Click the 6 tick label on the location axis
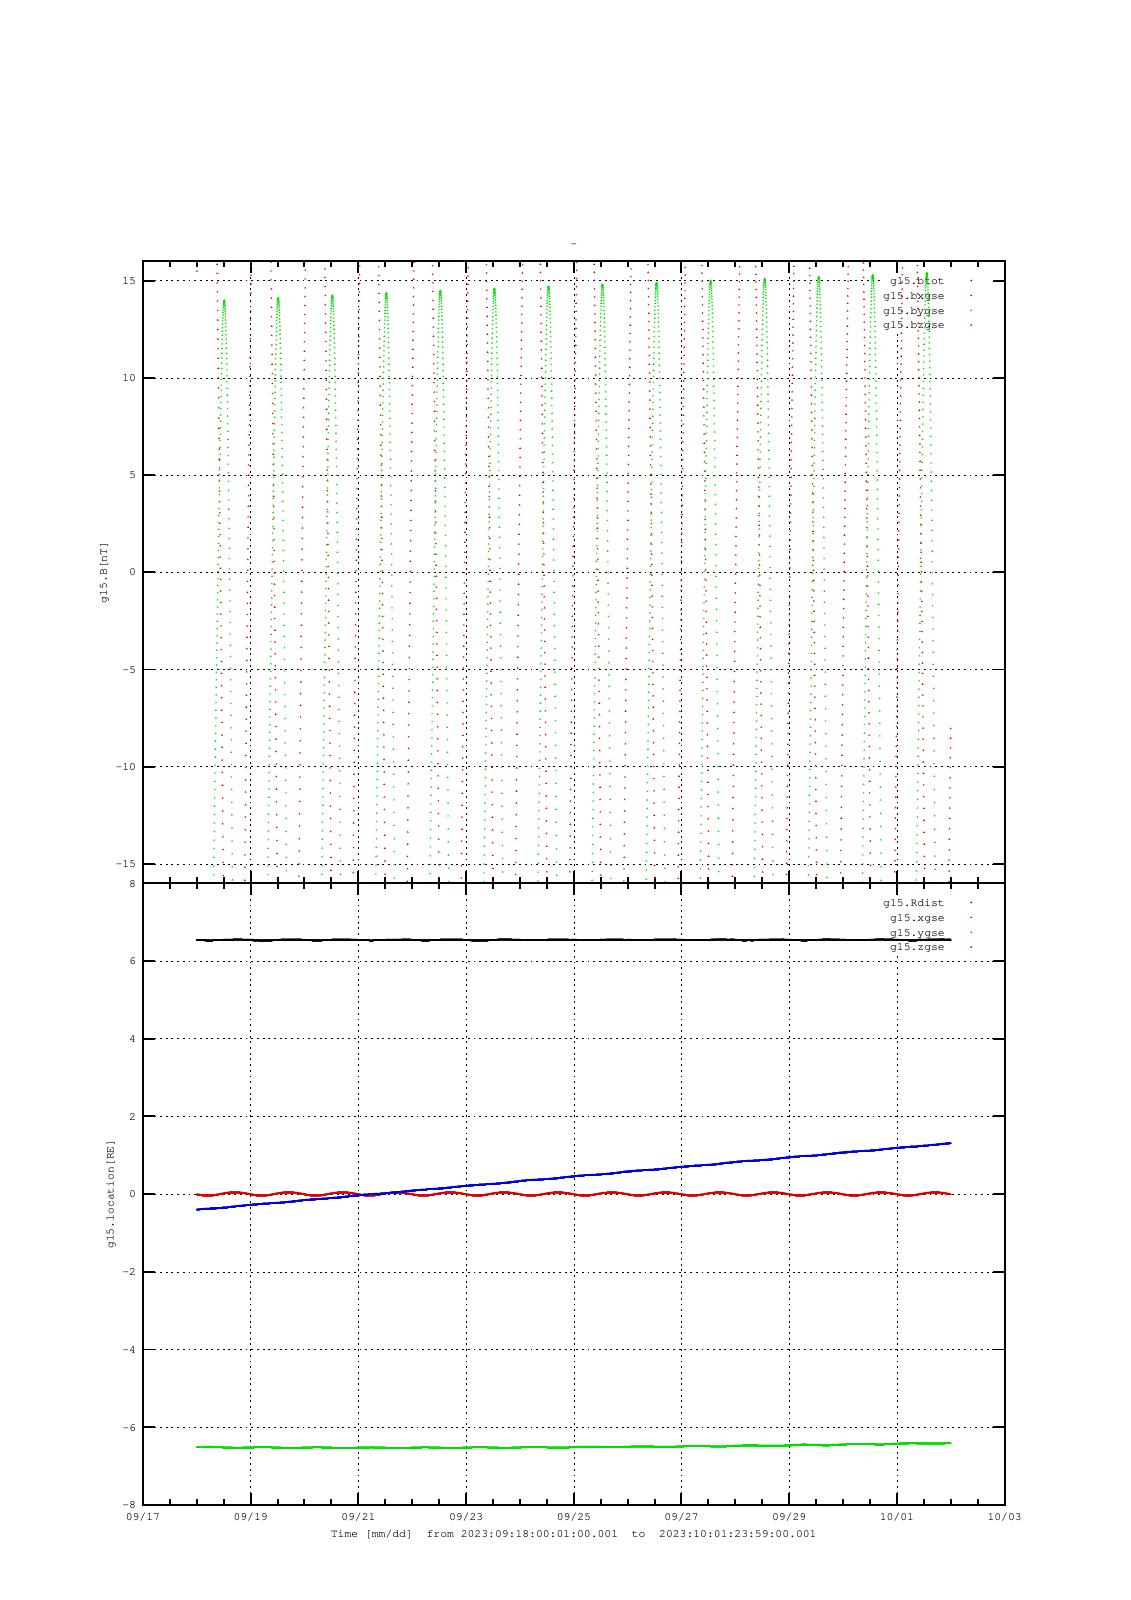 pos(132,961)
